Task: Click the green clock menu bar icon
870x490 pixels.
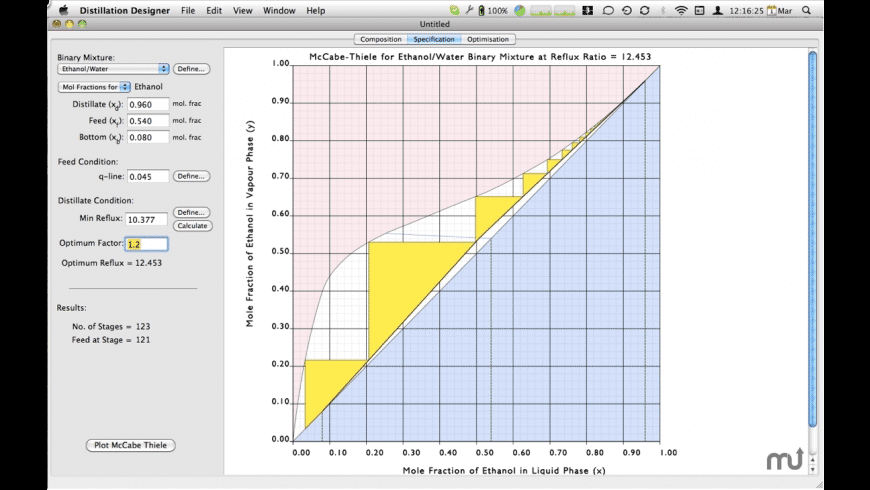Action: pos(454,10)
